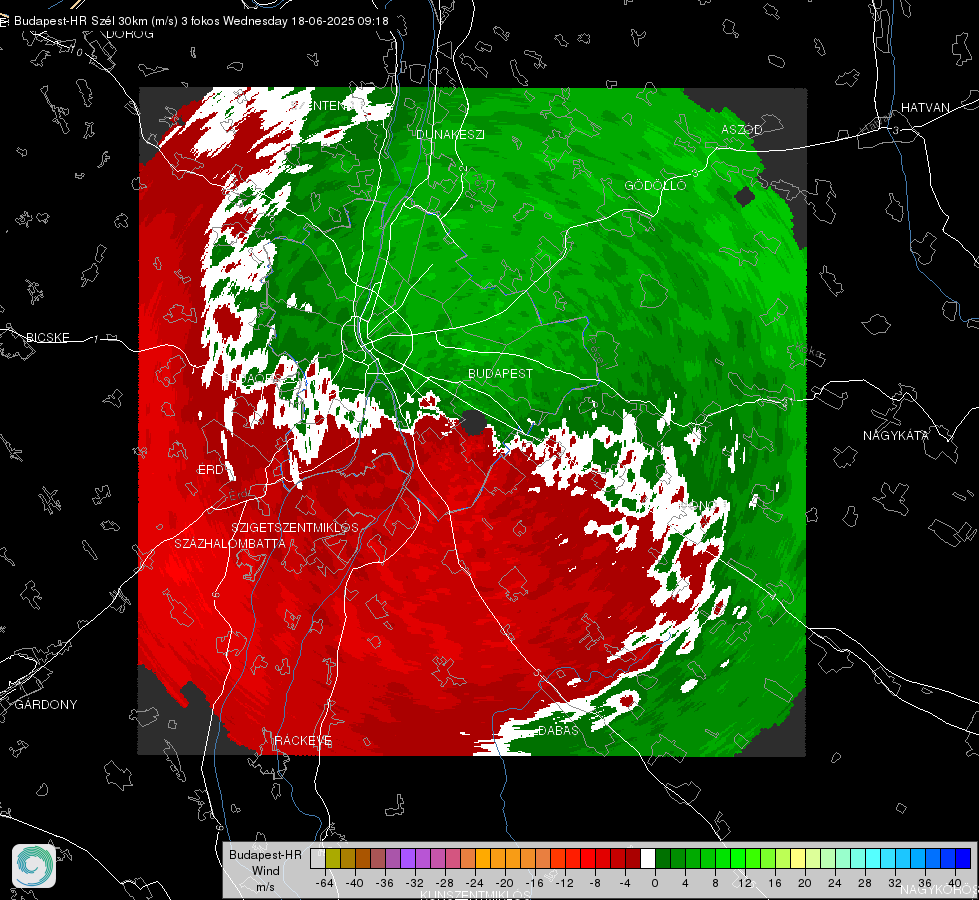979x900 pixels.
Task: Select the olive legend swatch above -64
Action: point(333,859)
